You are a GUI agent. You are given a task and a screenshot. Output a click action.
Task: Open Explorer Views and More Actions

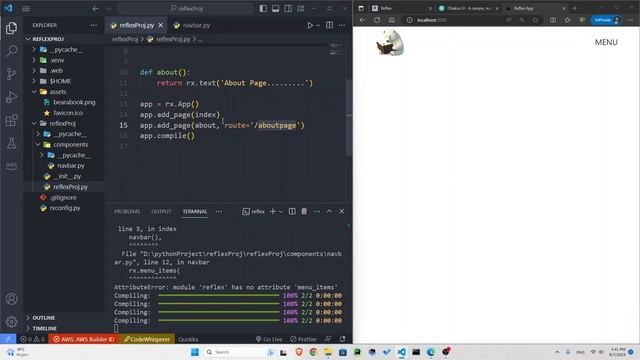coord(93,25)
